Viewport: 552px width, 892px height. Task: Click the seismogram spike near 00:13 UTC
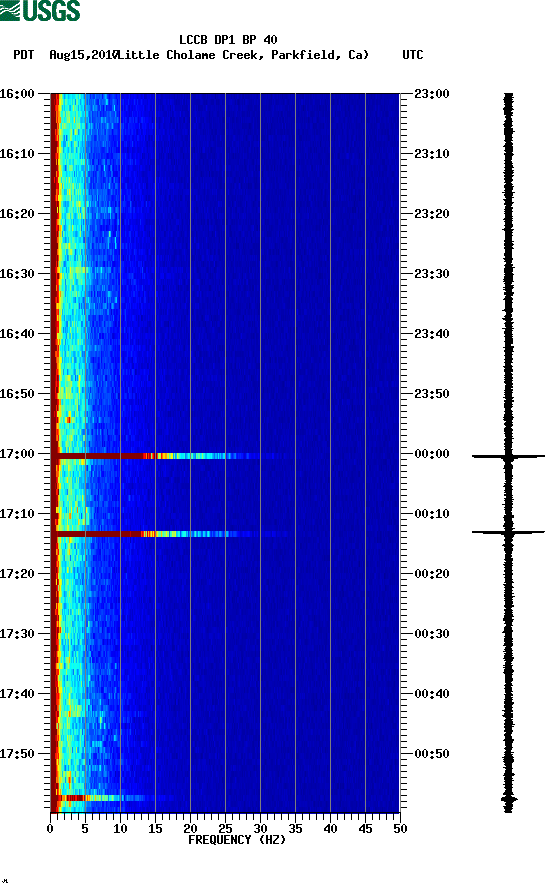508,532
